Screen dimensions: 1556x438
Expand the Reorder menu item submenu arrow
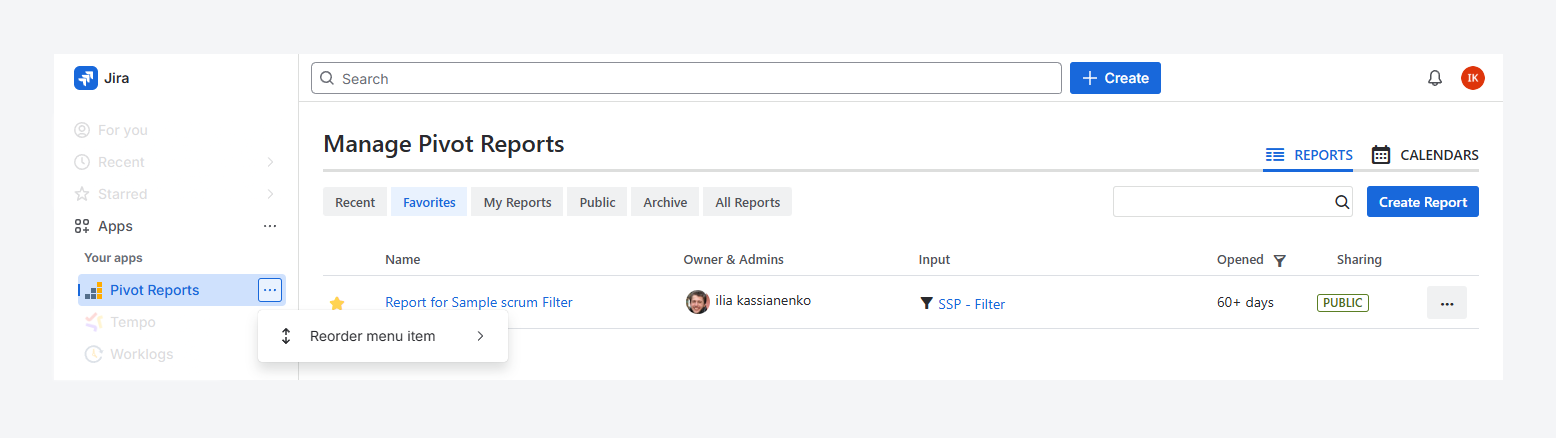480,336
